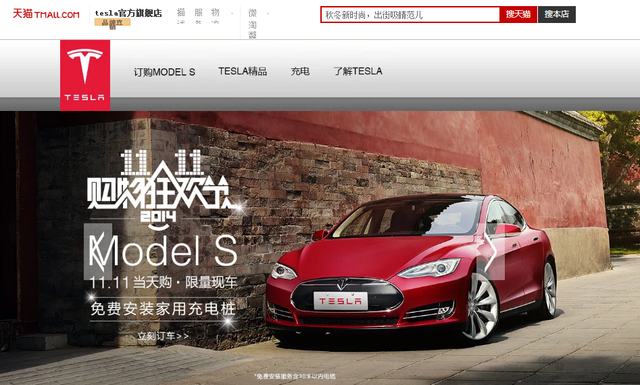Expand the 描述/服务/物流 store rating dropdown
The image size is (640, 385).
pos(205,16)
